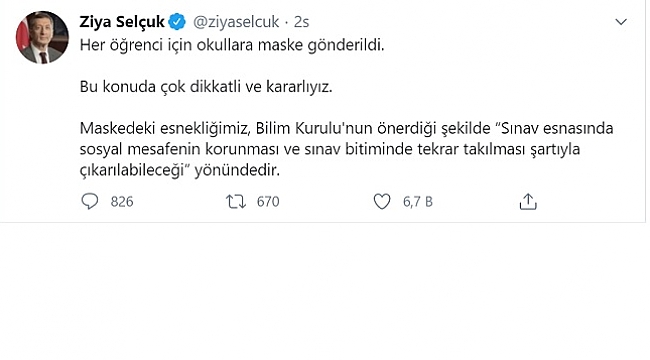Click the 826 replies count
Viewport: 650px width, 360px height.
[122, 202]
